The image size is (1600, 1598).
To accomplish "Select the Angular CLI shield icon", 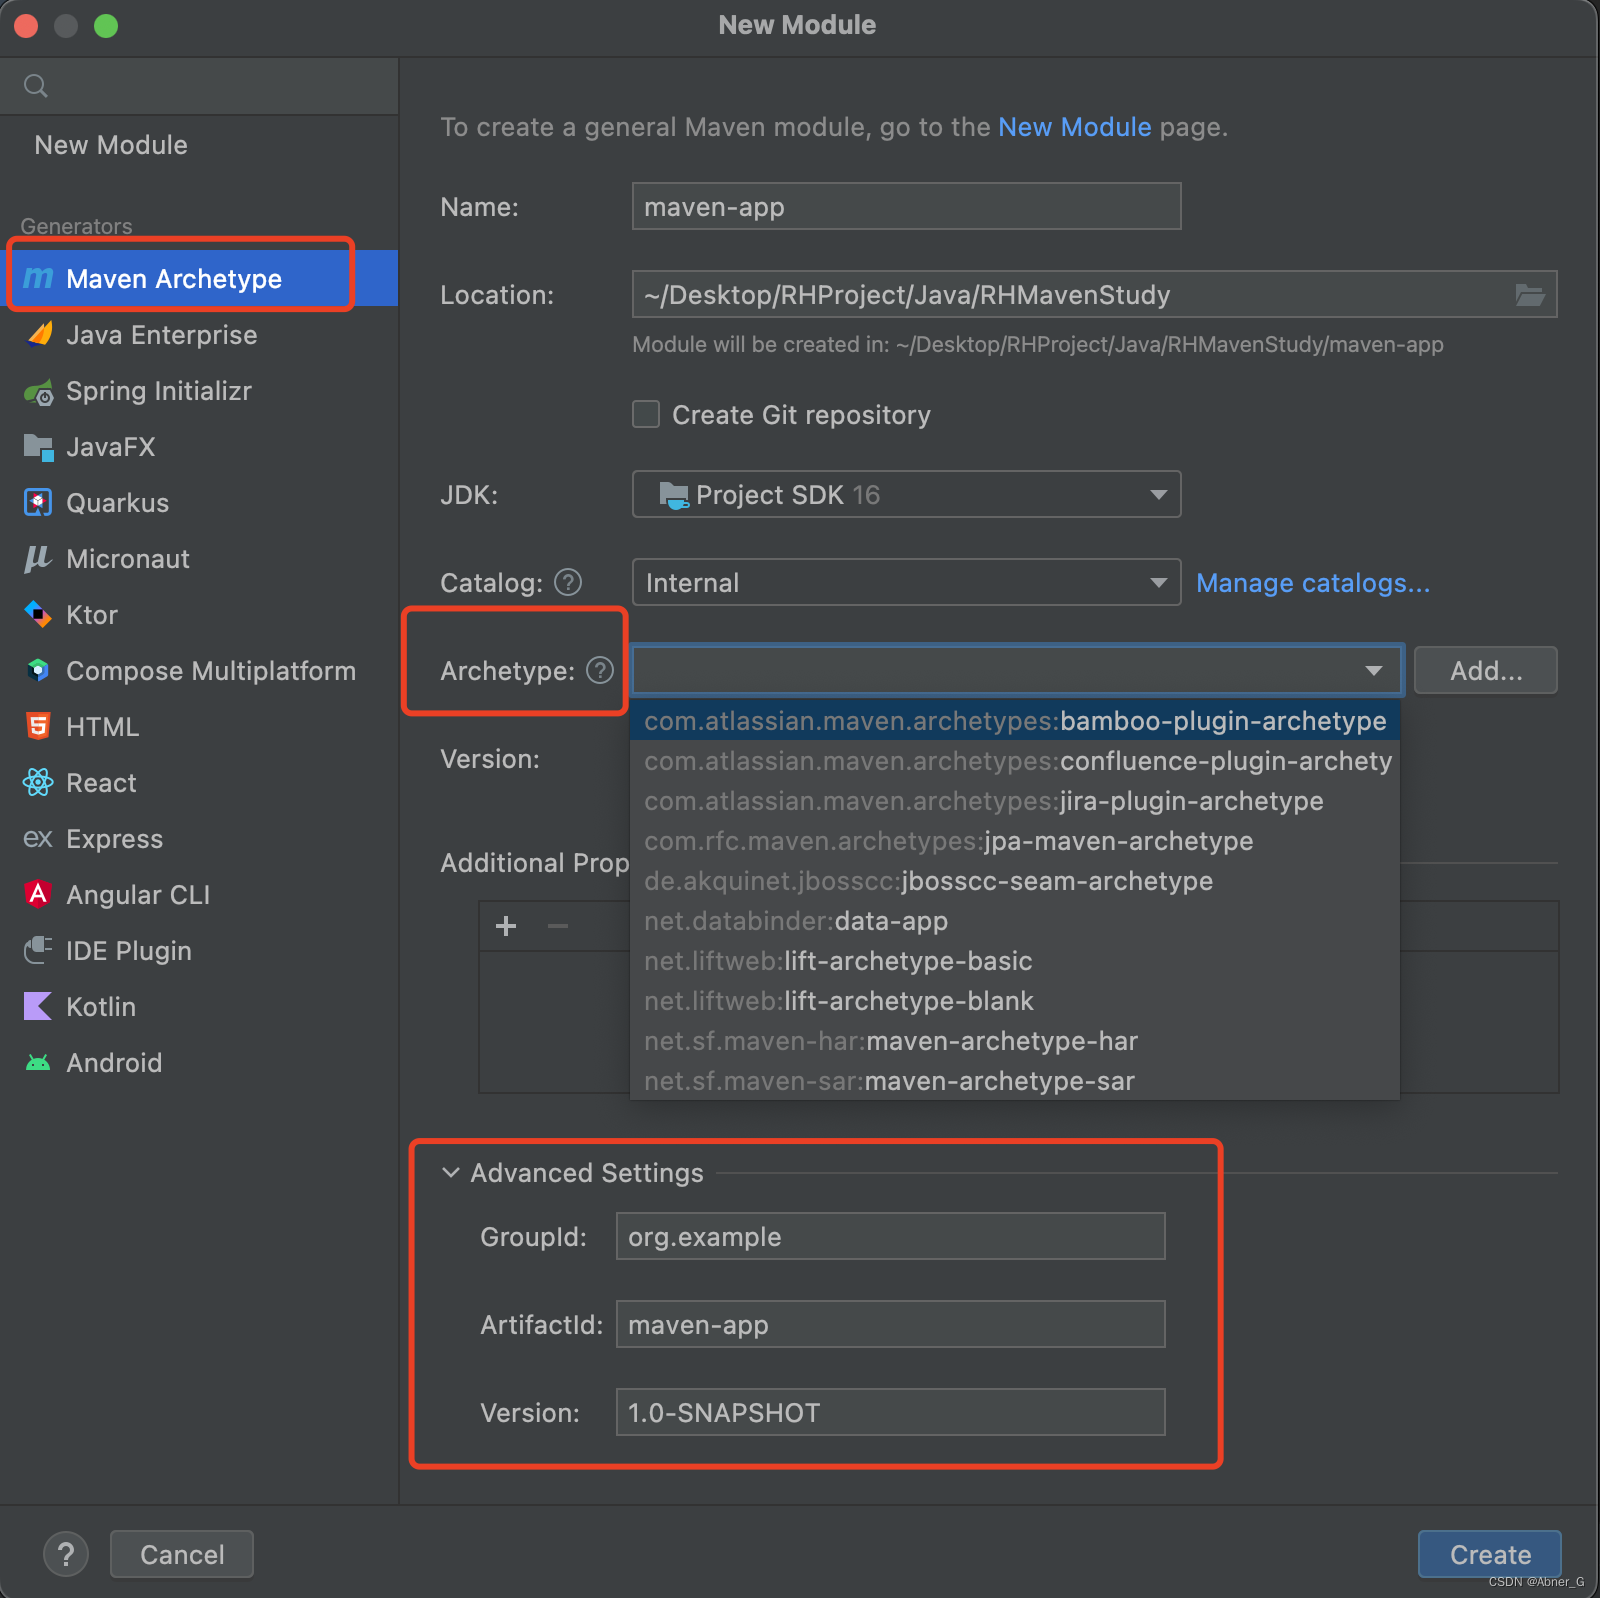I will (x=38, y=894).
